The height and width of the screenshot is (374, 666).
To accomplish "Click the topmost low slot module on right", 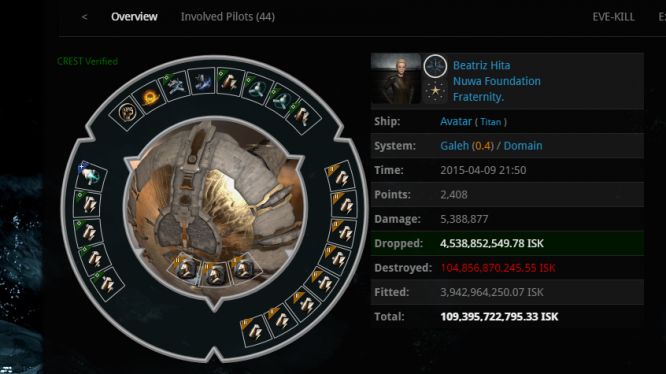I will pyautogui.click(x=340, y=177).
